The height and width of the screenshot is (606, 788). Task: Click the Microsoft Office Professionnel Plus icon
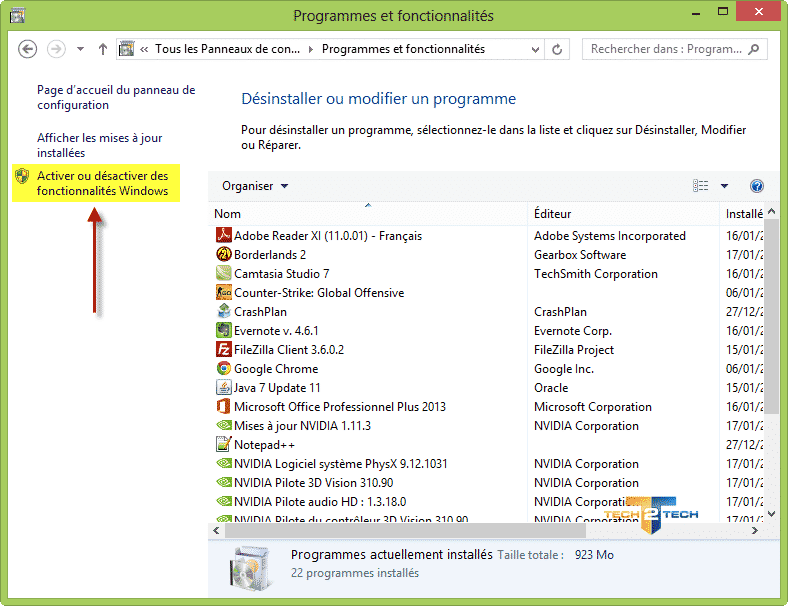(224, 406)
